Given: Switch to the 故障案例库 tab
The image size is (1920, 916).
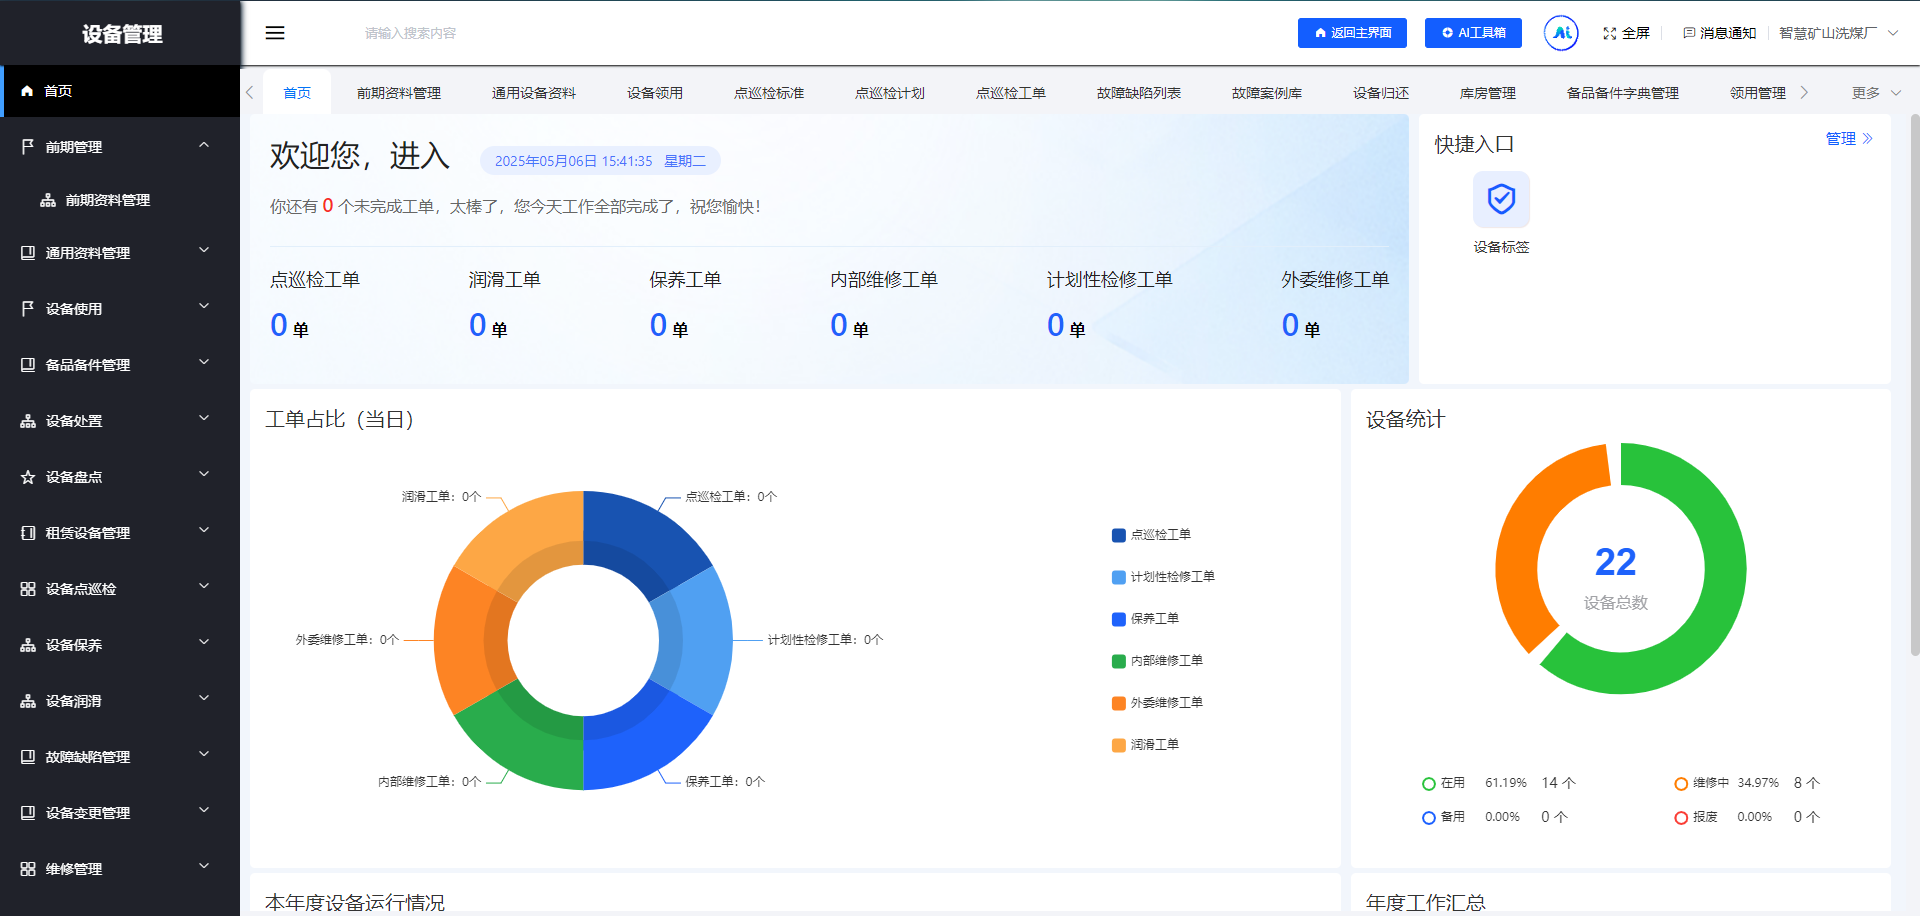Looking at the screenshot, I should tap(1266, 93).
